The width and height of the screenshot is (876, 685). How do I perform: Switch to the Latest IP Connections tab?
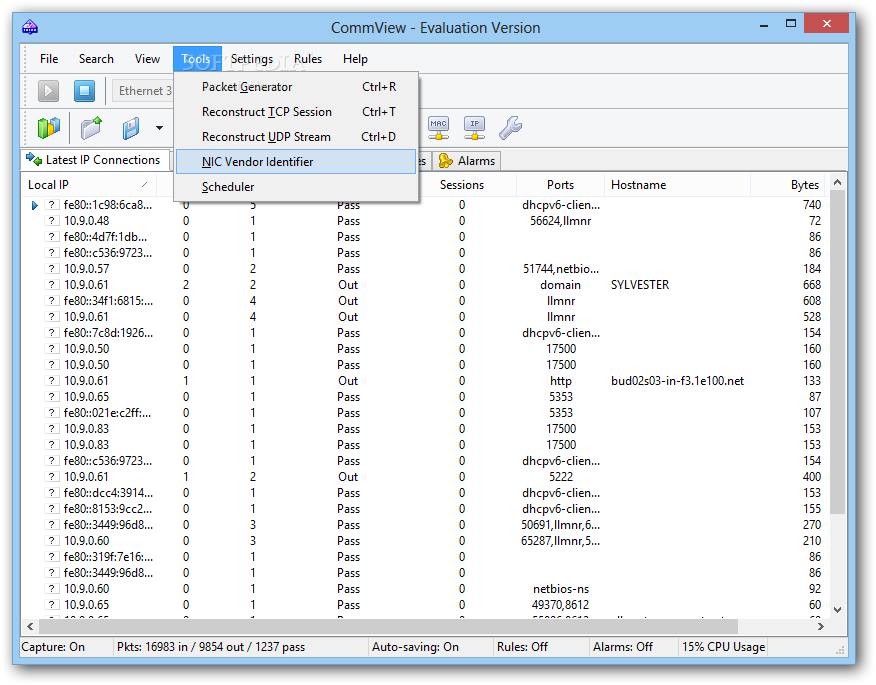click(94, 160)
